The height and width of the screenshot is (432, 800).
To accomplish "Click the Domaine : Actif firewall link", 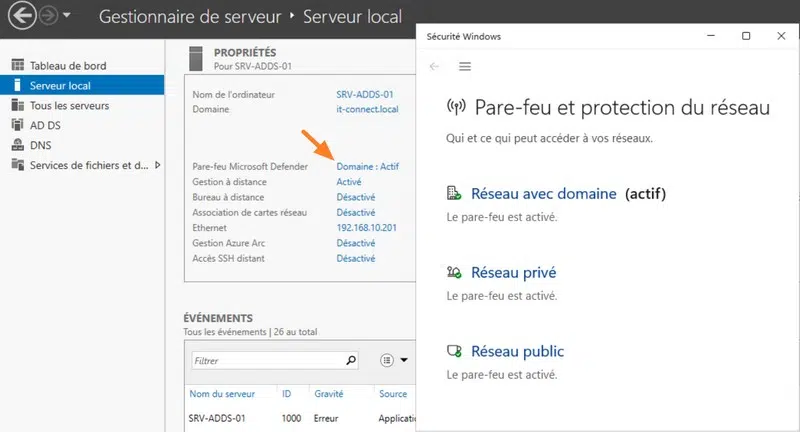I will (367, 166).
